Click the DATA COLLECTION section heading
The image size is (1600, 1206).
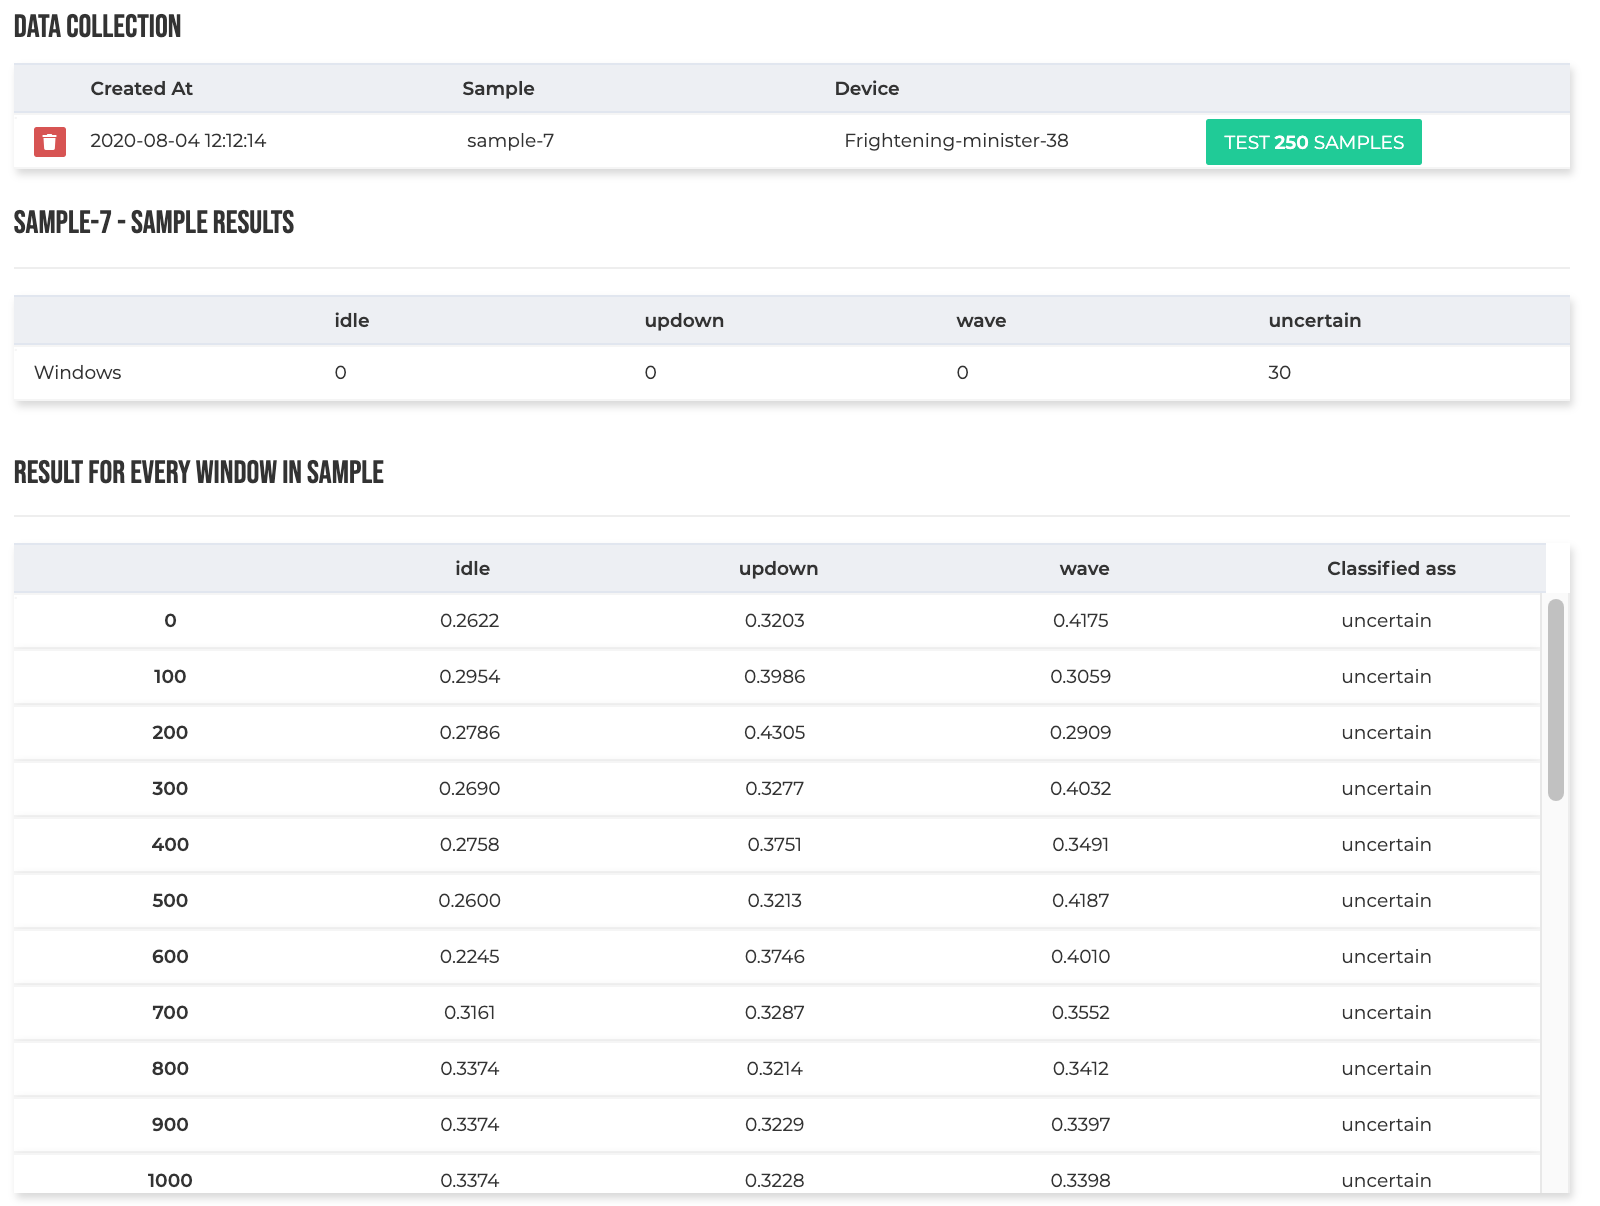(96, 26)
